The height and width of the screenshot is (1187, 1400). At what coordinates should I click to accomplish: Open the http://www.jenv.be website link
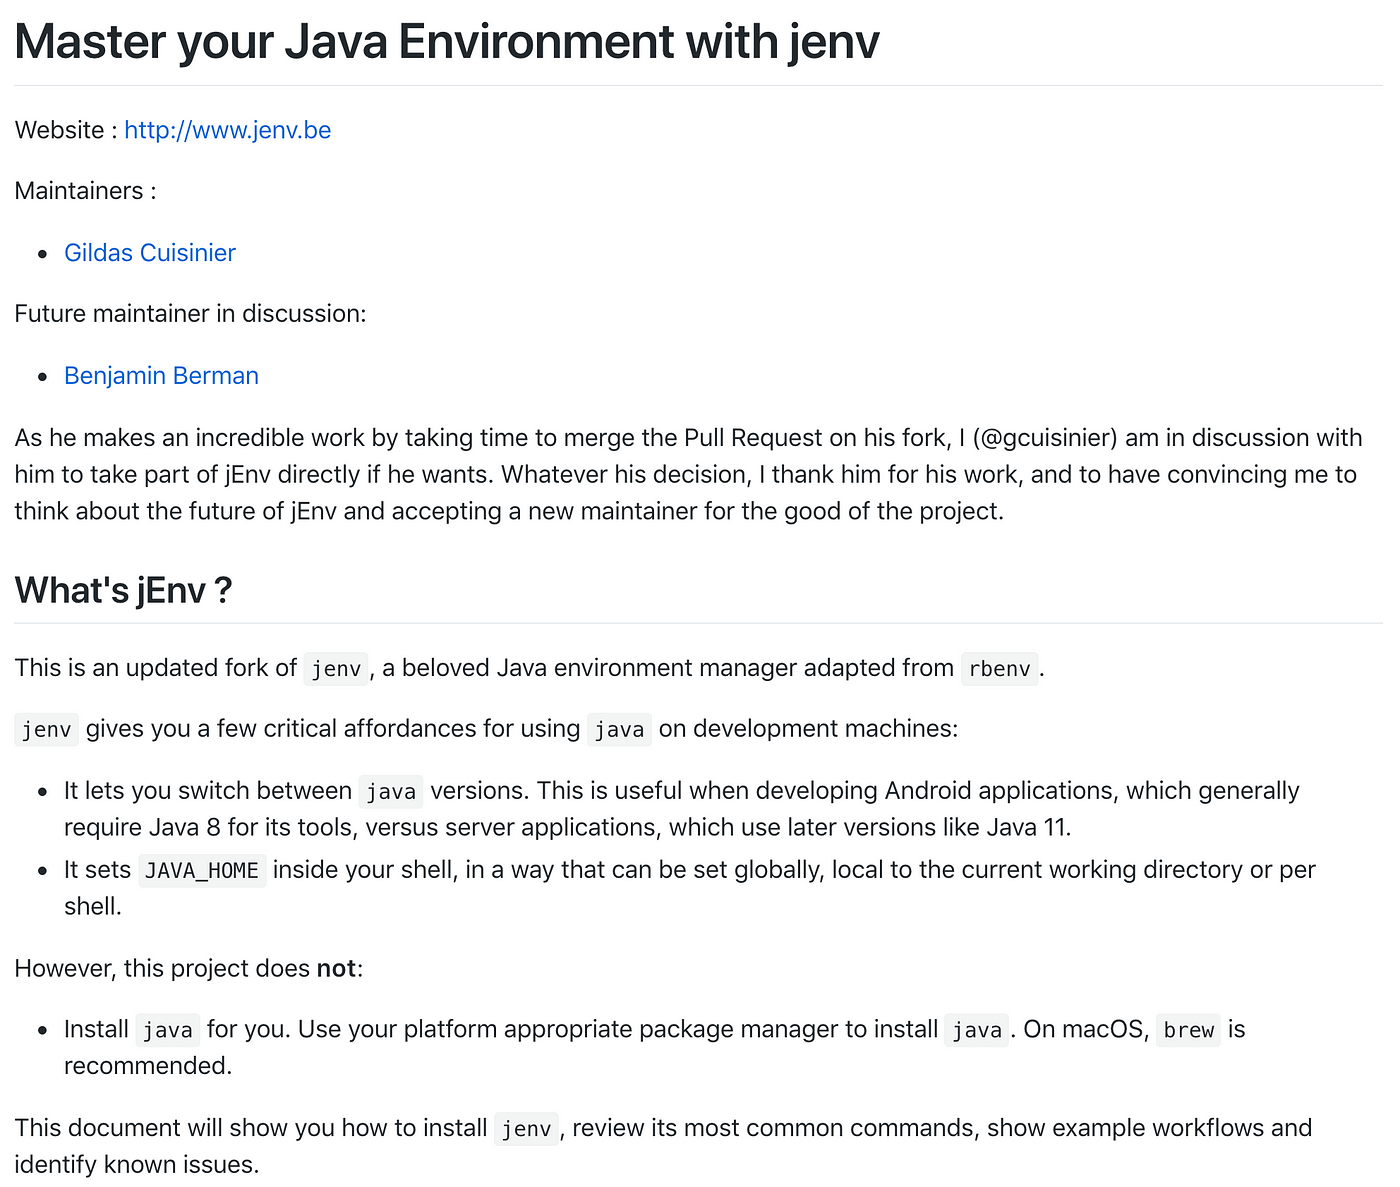click(227, 130)
